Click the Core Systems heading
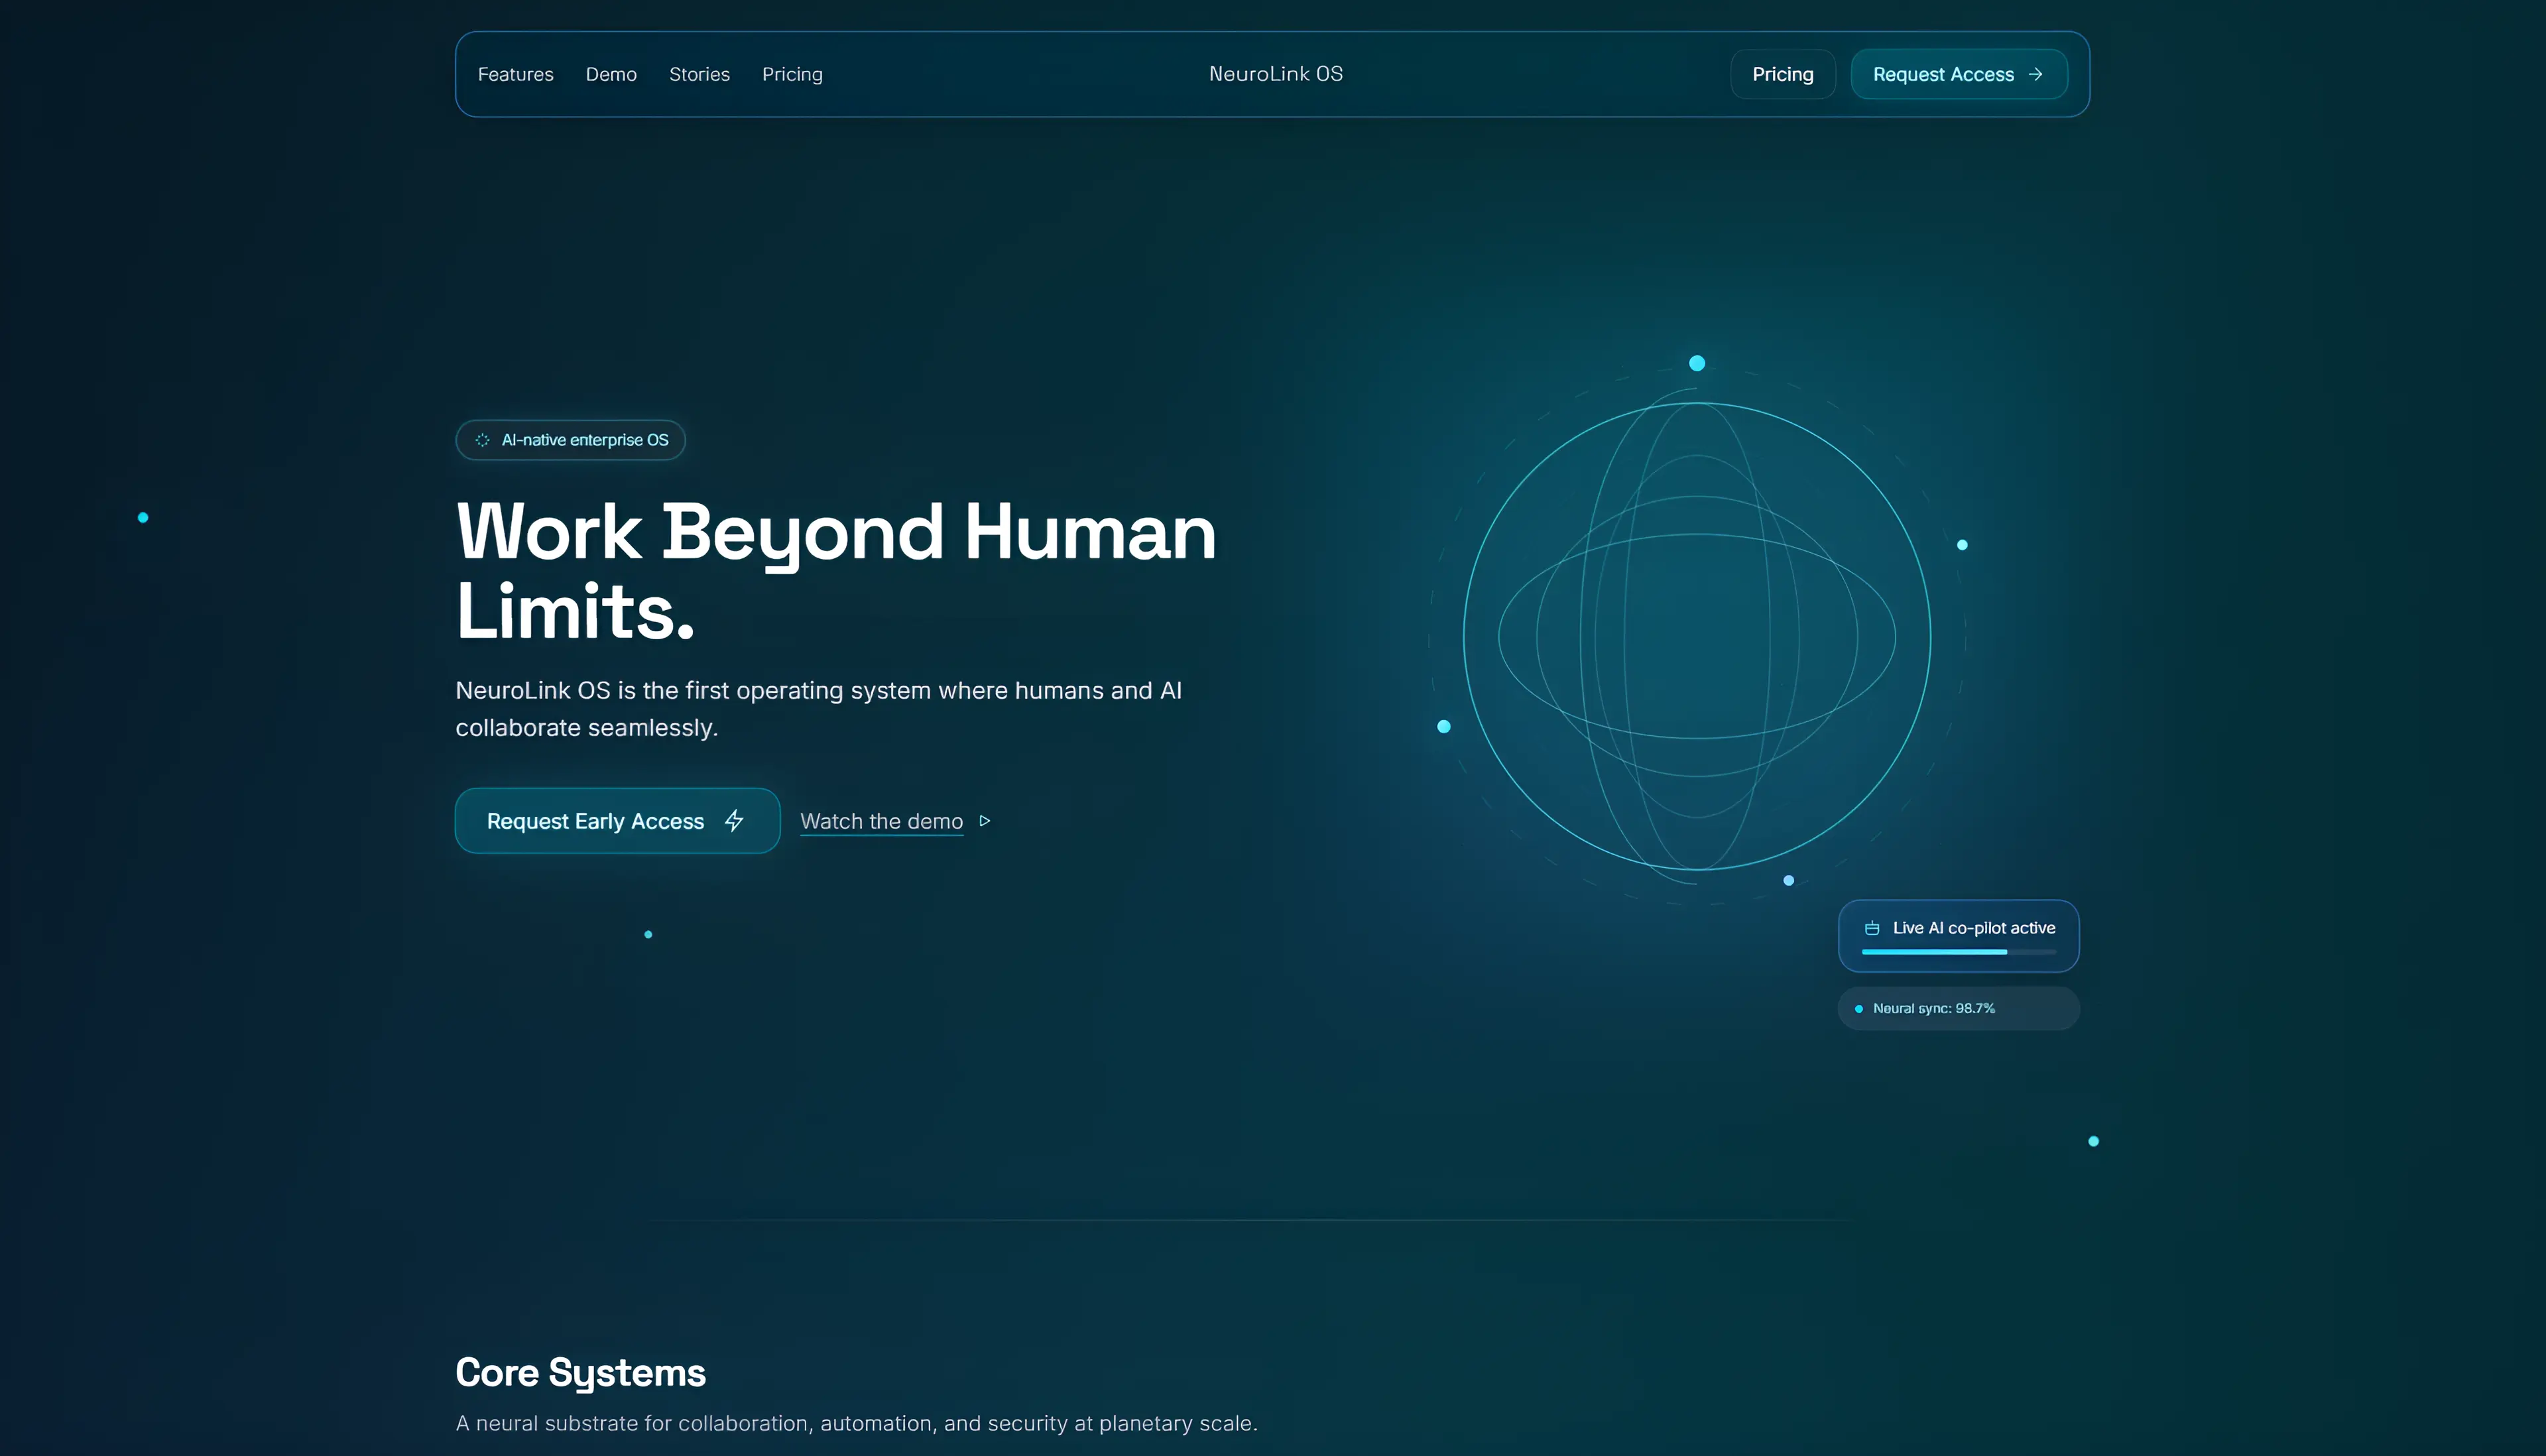2546x1456 pixels. (580, 1372)
